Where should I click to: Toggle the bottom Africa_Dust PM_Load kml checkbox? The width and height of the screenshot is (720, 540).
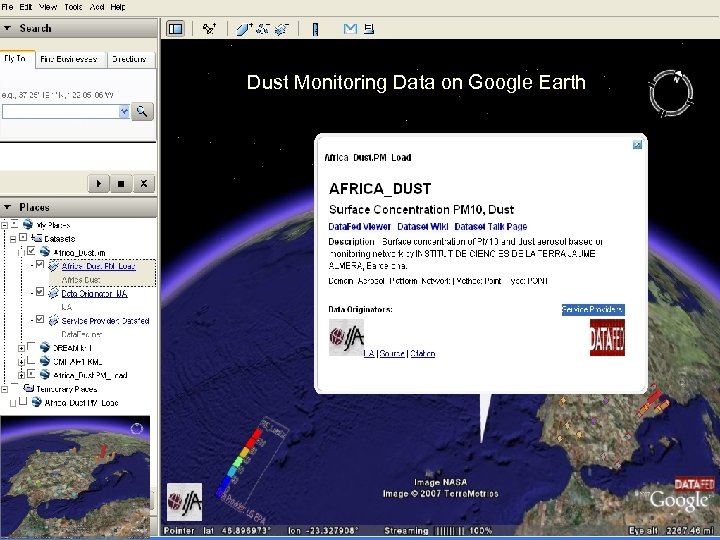coord(31,374)
